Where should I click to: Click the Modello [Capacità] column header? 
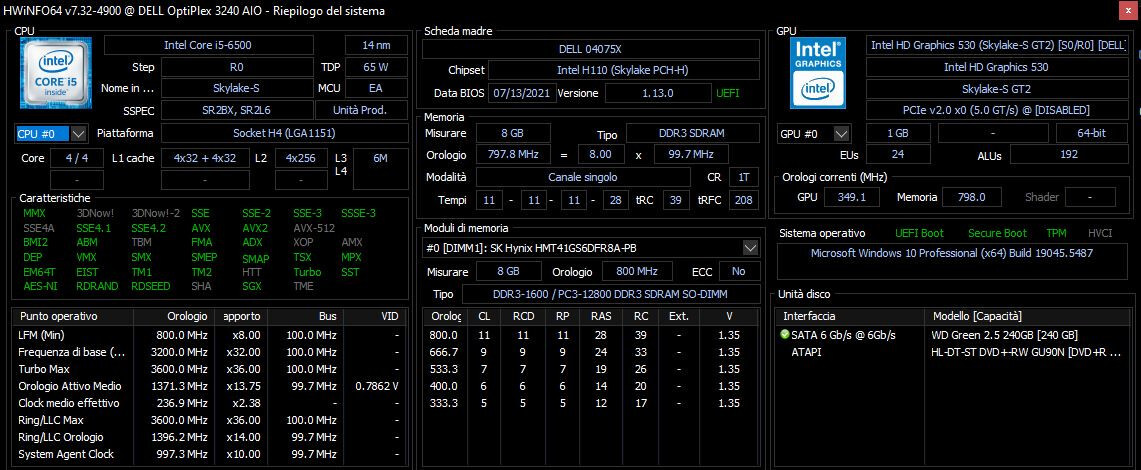[1028, 316]
